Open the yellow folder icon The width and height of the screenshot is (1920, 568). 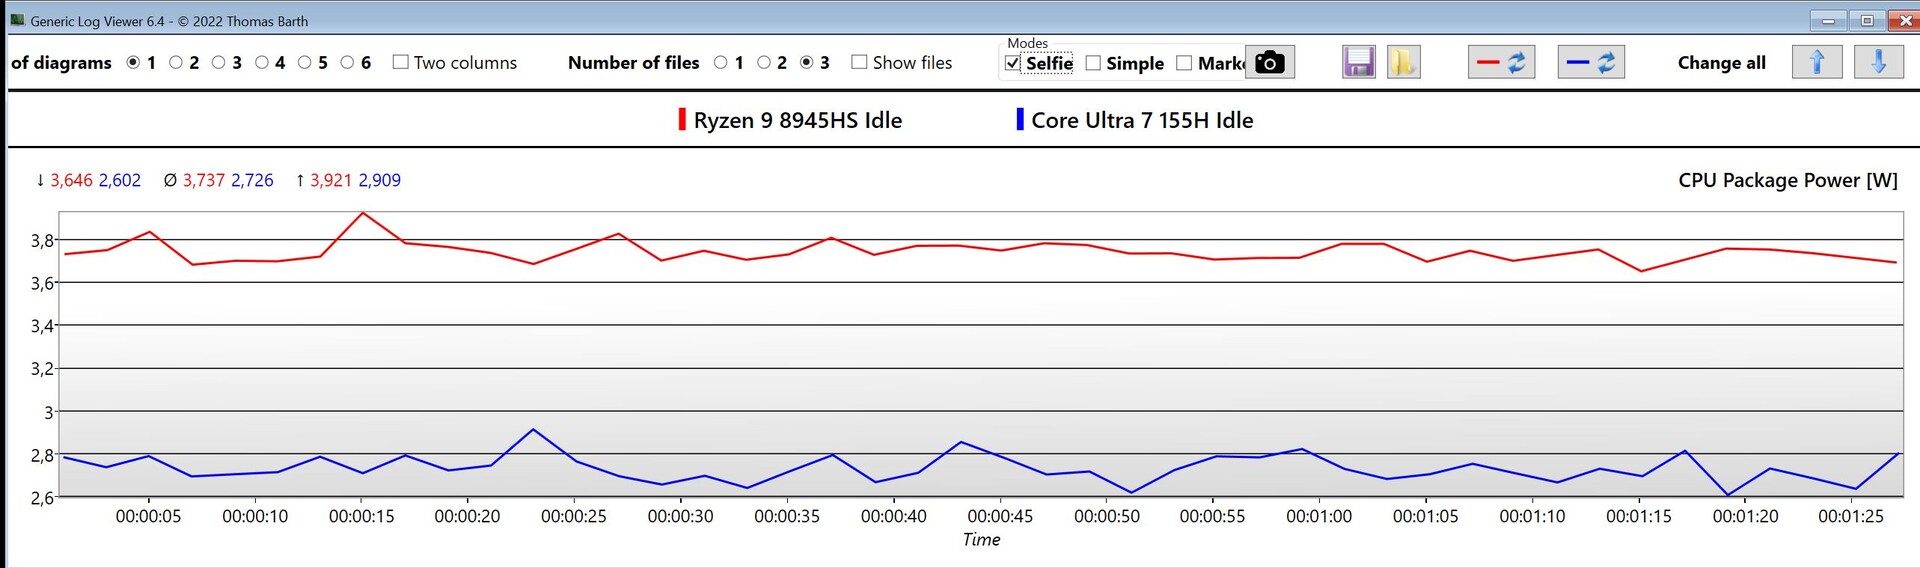pyautogui.click(x=1403, y=62)
